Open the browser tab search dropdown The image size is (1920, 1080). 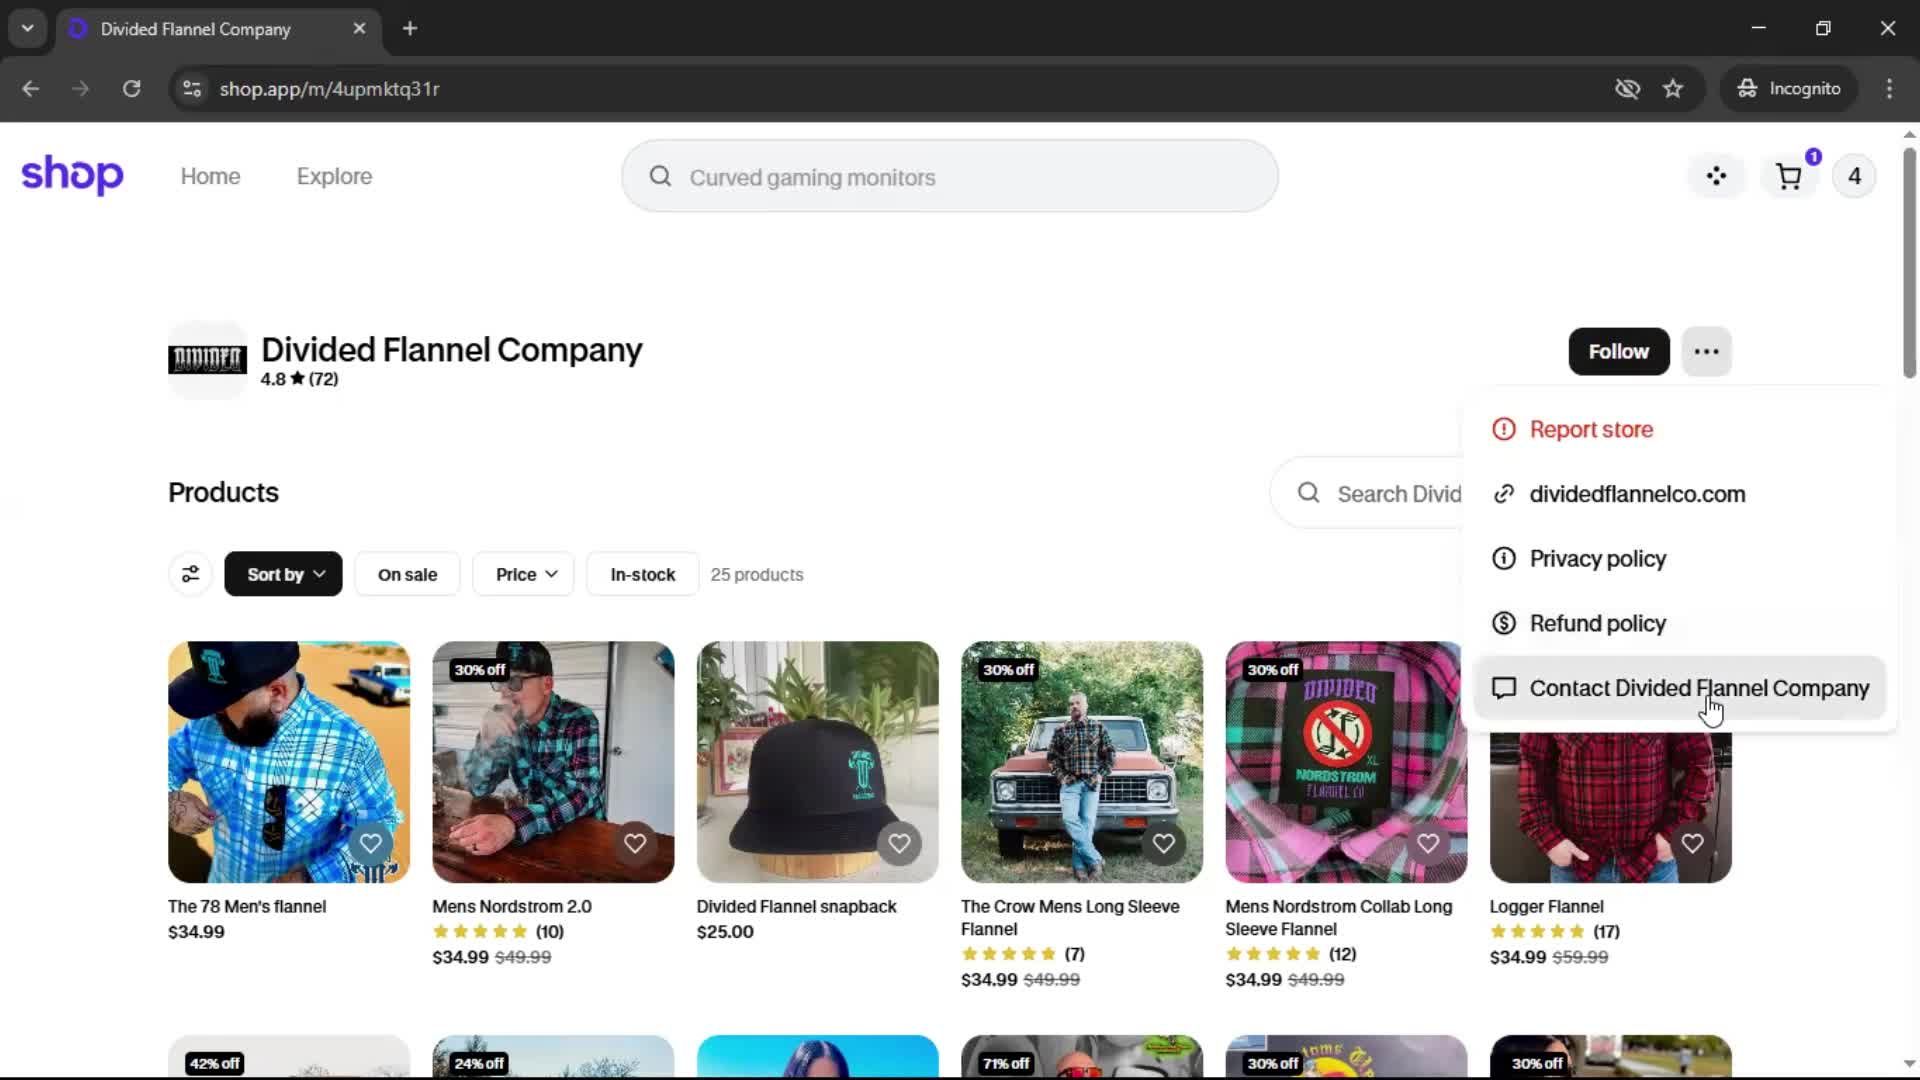(27, 29)
